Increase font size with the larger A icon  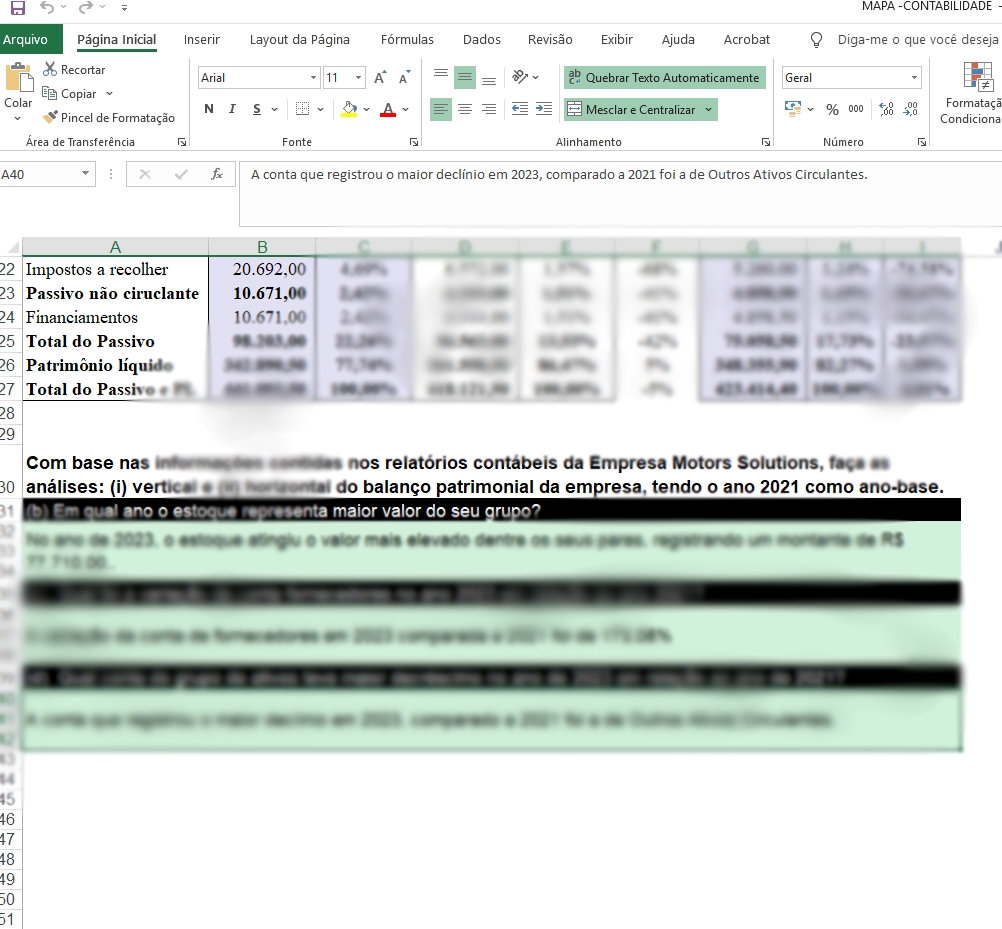point(380,78)
